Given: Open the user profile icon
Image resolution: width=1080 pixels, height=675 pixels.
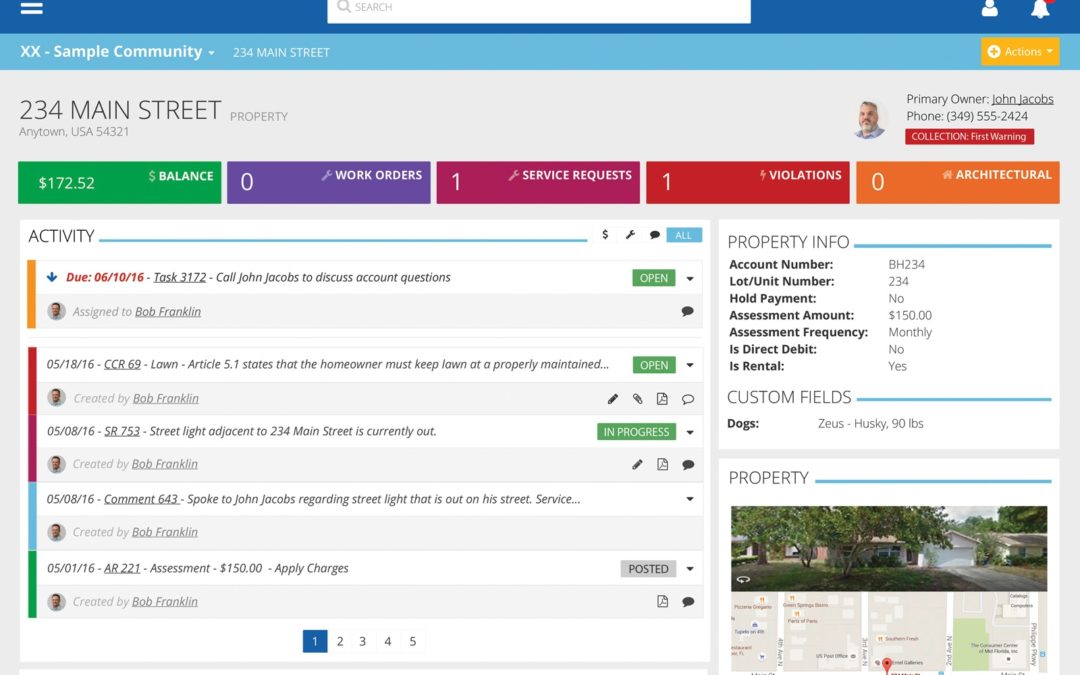Looking at the screenshot, I should click(990, 9).
